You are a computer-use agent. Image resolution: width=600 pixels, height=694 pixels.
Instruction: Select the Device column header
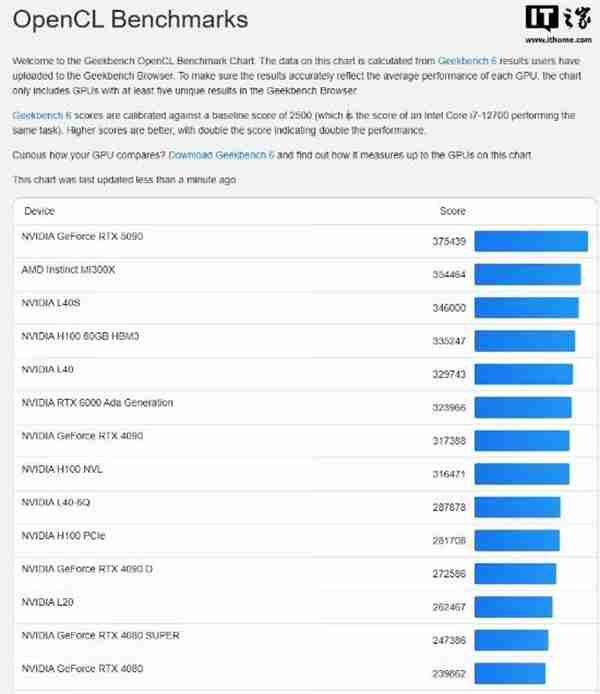(x=39, y=211)
